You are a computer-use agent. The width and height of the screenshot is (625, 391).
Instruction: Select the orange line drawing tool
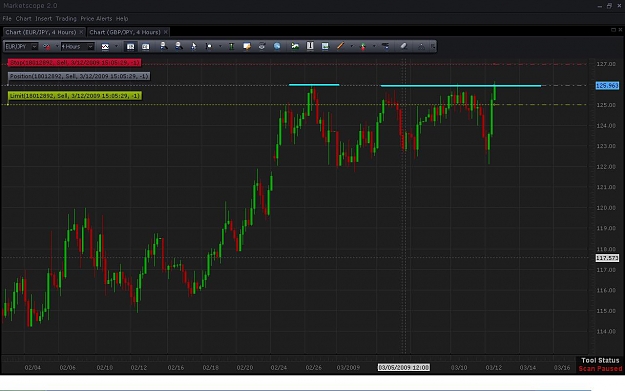pyautogui.click(x=340, y=46)
